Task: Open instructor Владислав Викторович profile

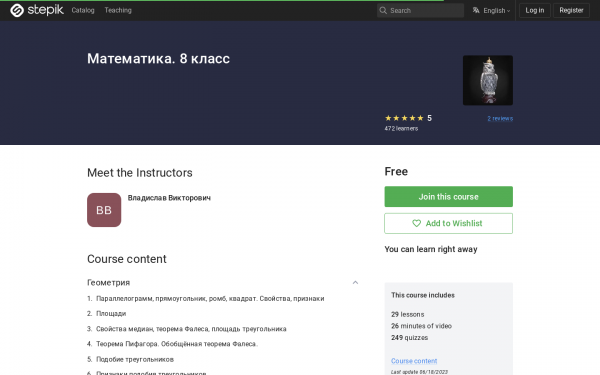Action: 169,198
